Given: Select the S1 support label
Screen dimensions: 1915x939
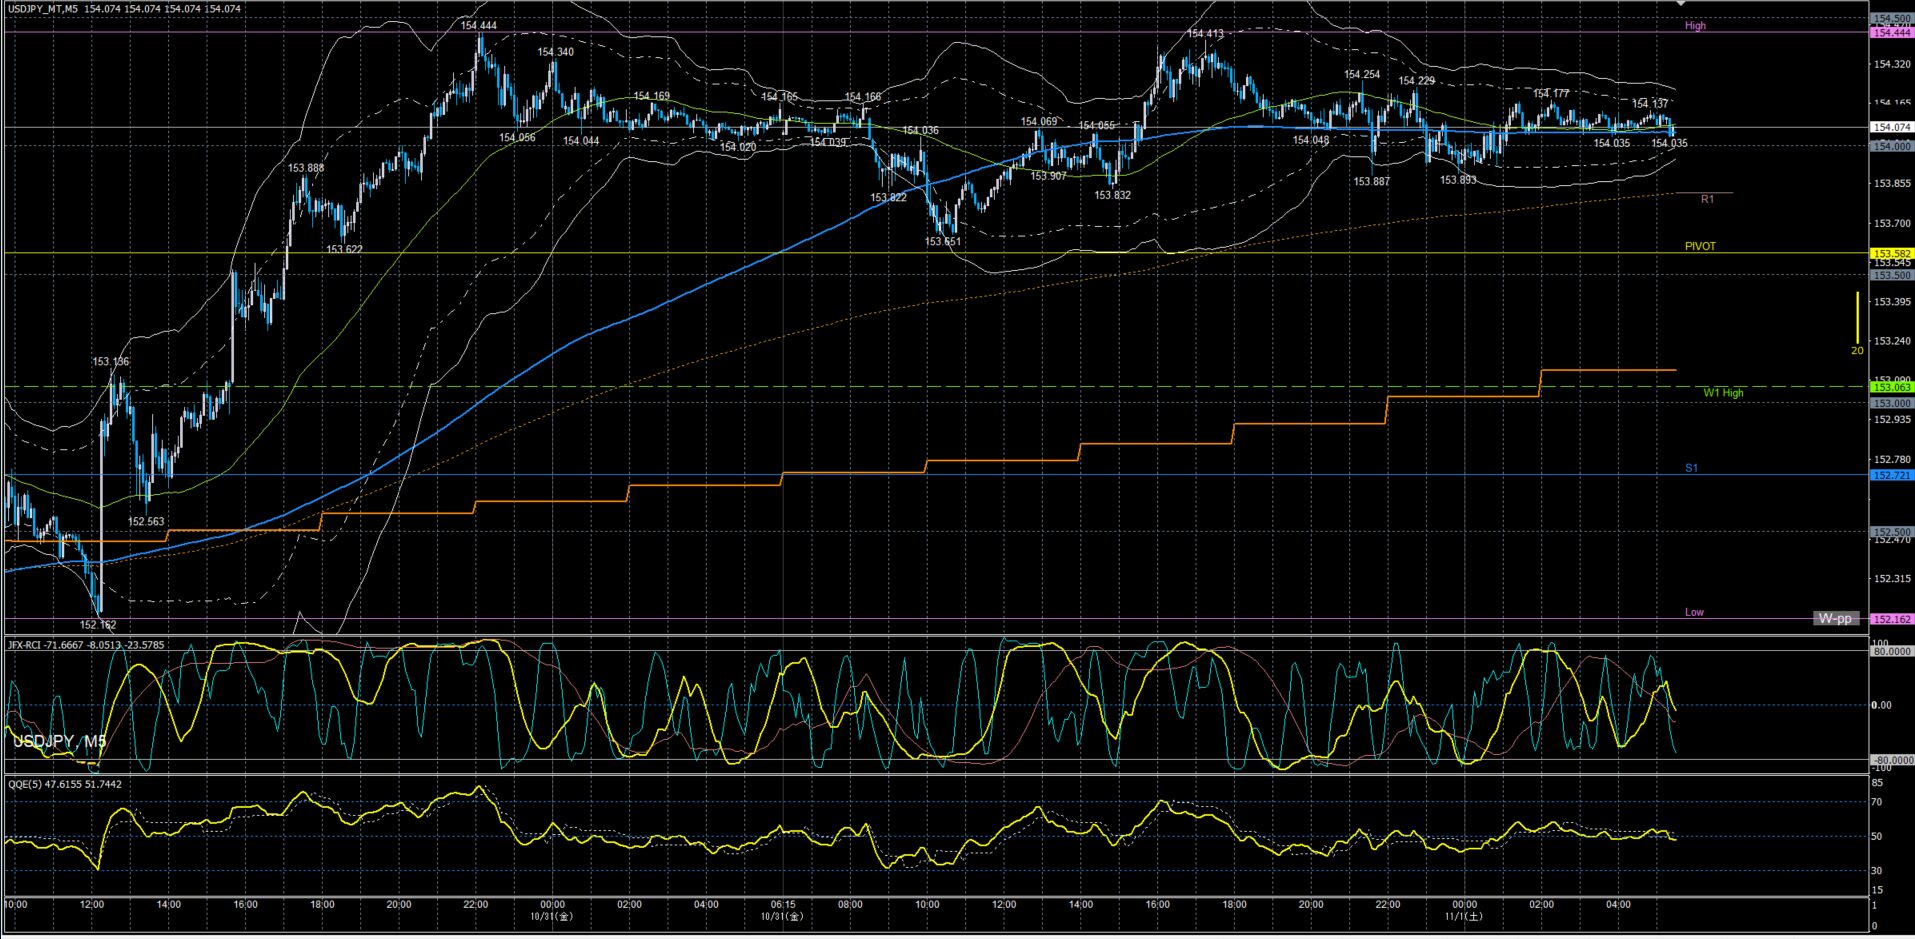Looking at the screenshot, I should (x=1691, y=468).
